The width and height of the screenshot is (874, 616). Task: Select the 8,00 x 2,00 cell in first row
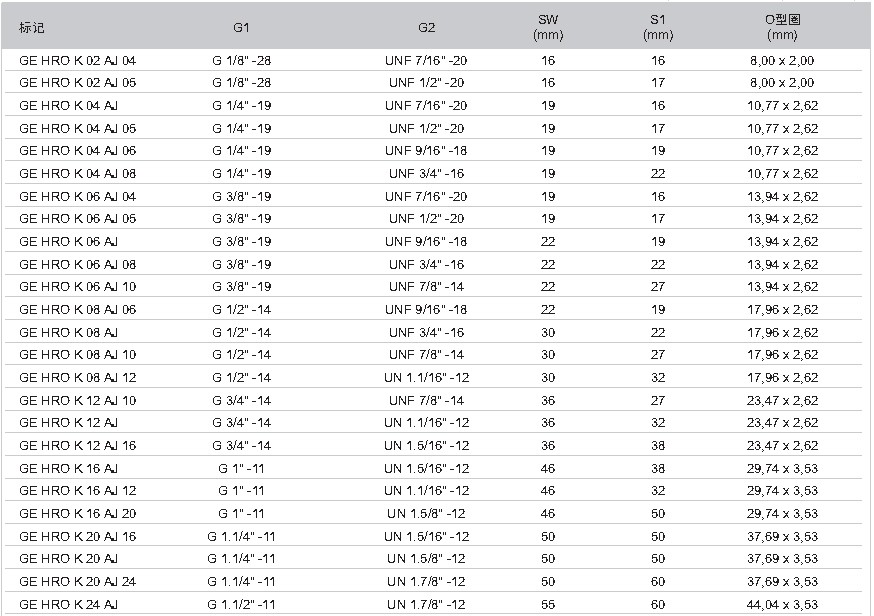pyautogui.click(x=782, y=60)
